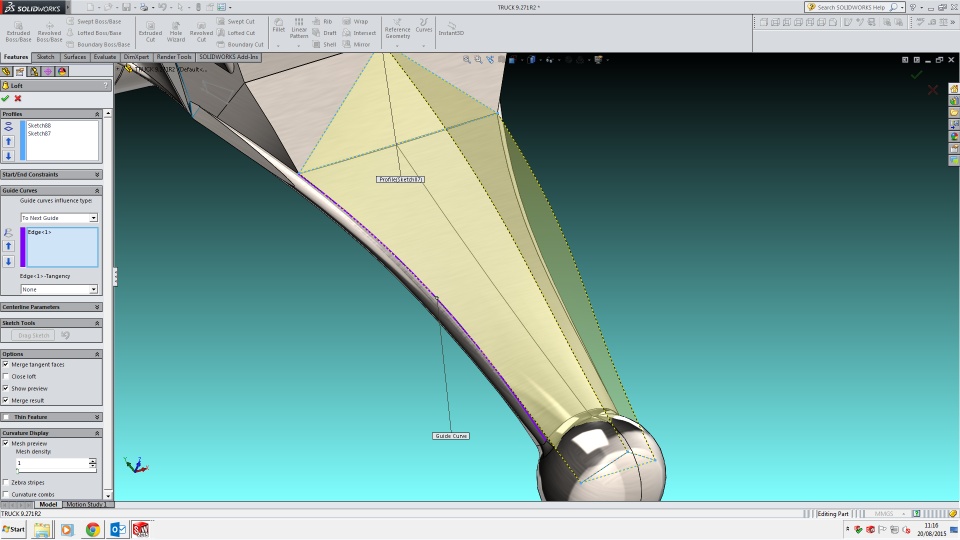Open the Curves tool

424,25
